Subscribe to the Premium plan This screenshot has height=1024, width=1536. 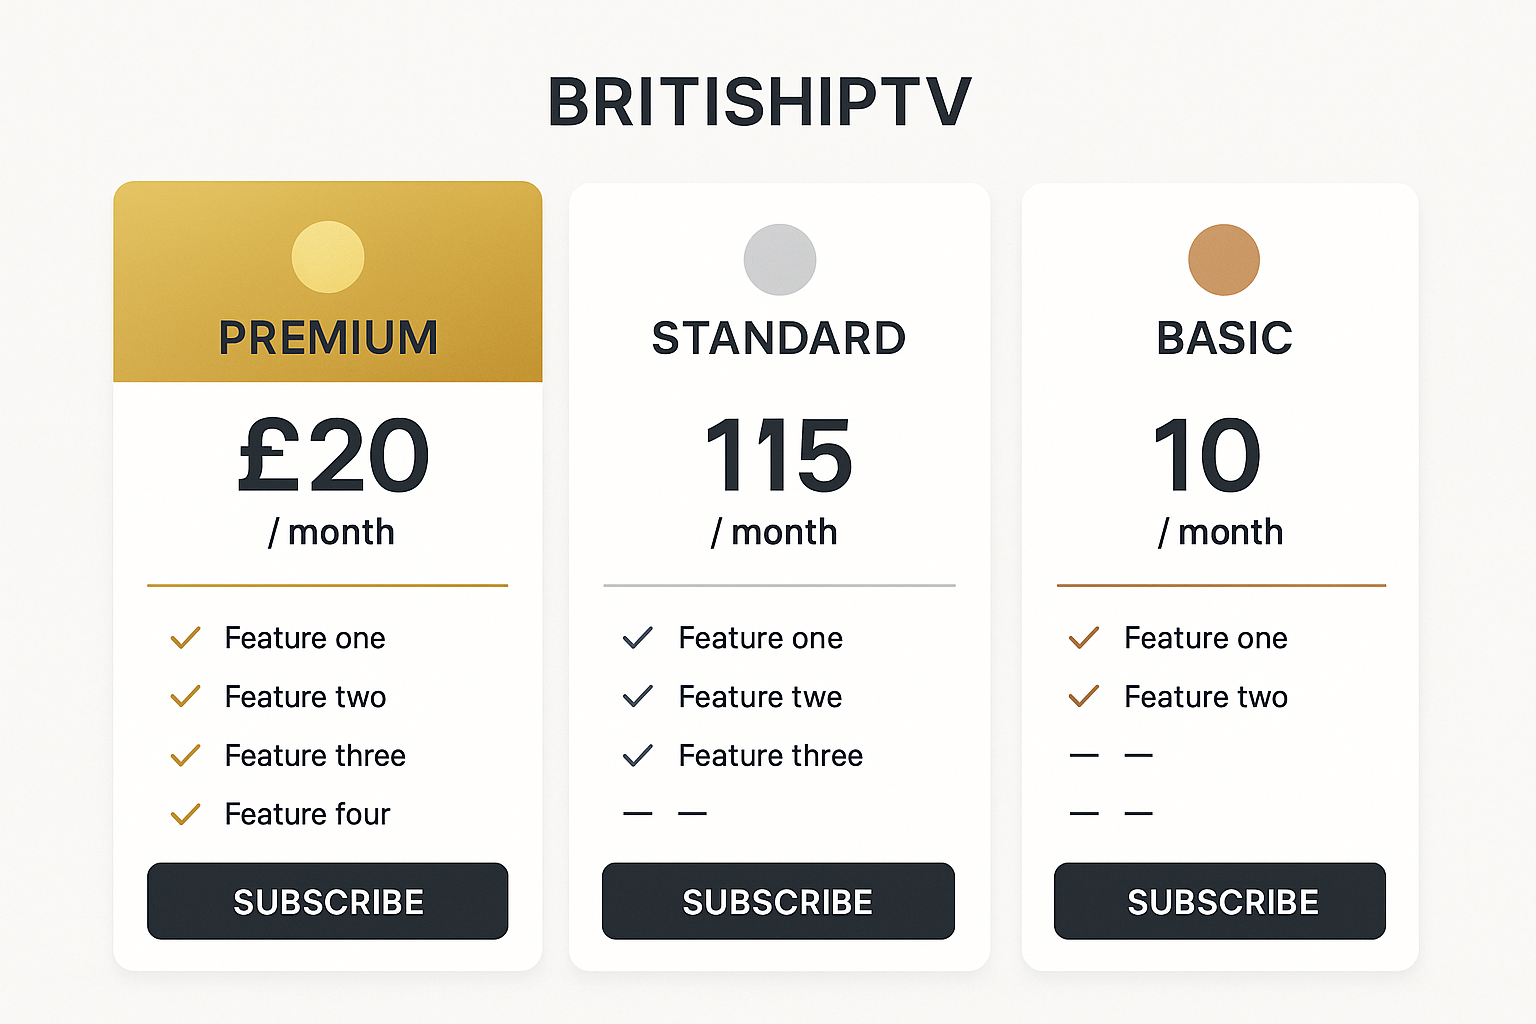click(x=328, y=901)
